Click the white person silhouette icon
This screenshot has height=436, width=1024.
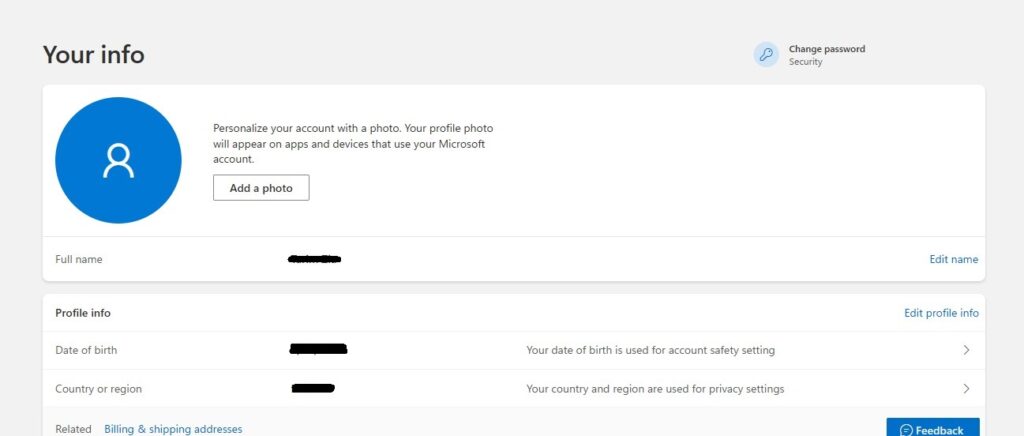point(118,160)
